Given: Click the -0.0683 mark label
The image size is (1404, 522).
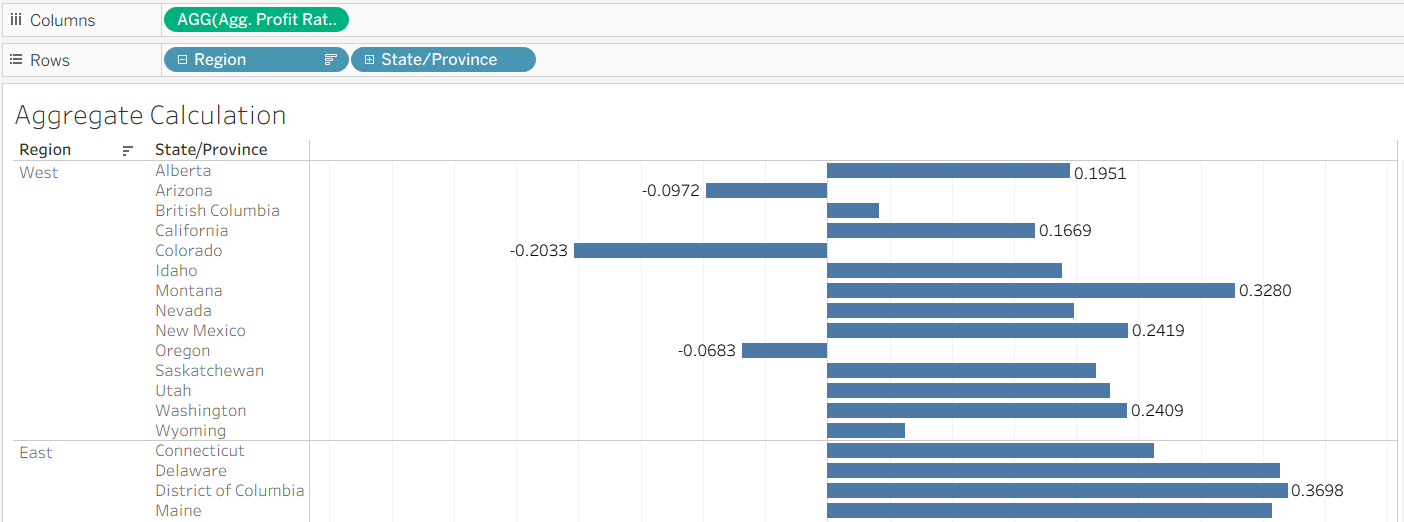Looking at the screenshot, I should click(x=707, y=350).
